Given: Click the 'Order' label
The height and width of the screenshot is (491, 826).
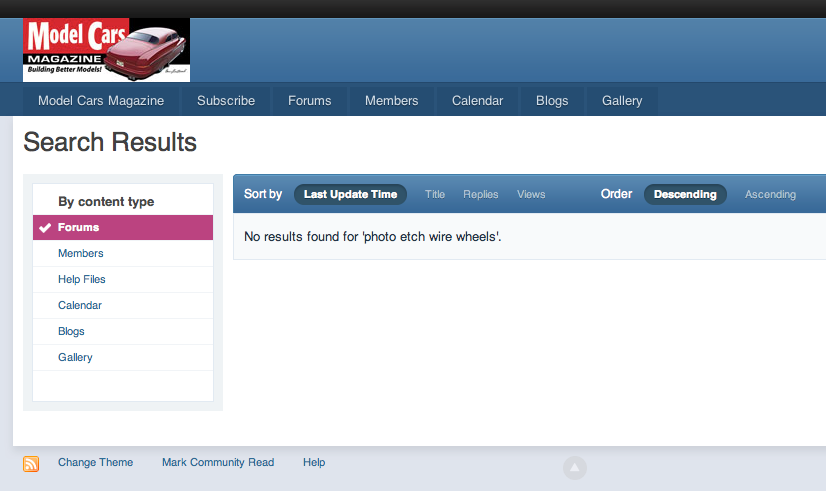Looking at the screenshot, I should coord(616,194).
